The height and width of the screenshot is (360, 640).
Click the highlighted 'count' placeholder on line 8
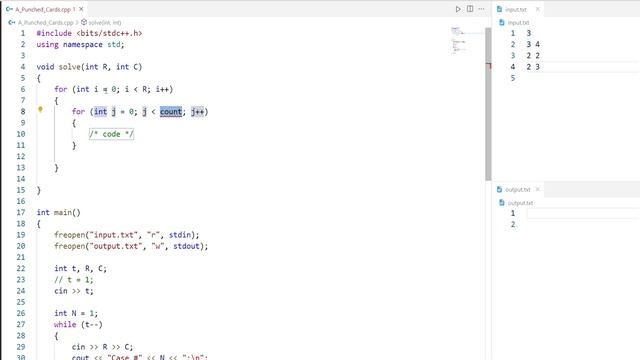(171, 111)
